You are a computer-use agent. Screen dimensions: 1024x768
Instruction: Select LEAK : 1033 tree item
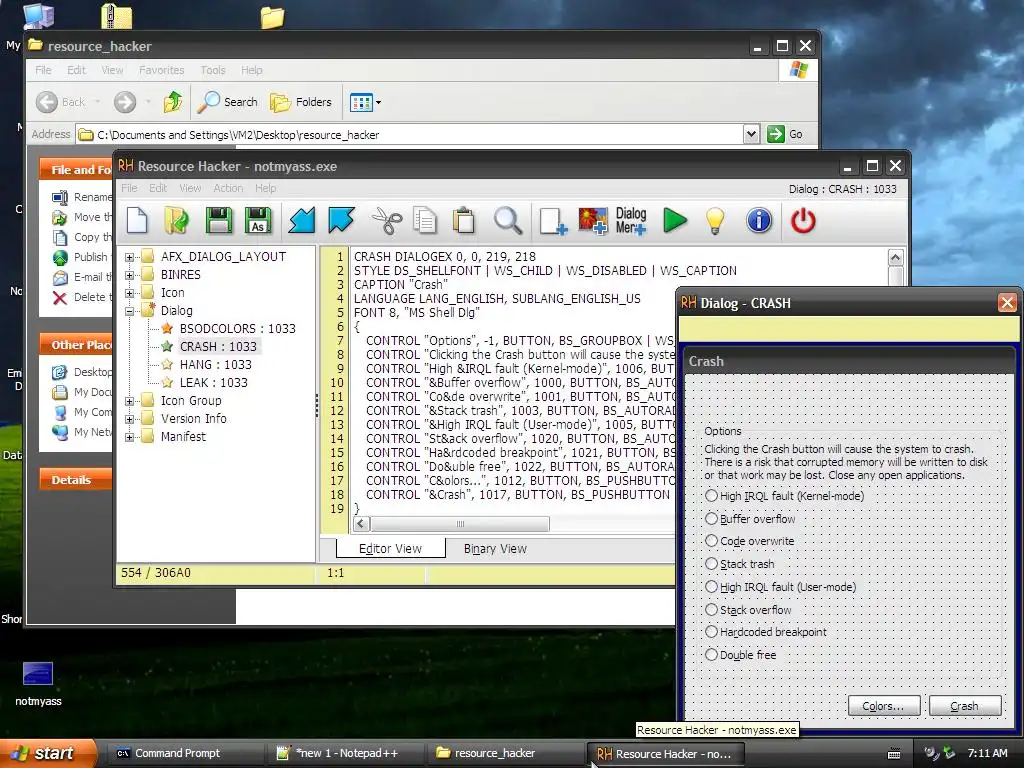[214, 383]
